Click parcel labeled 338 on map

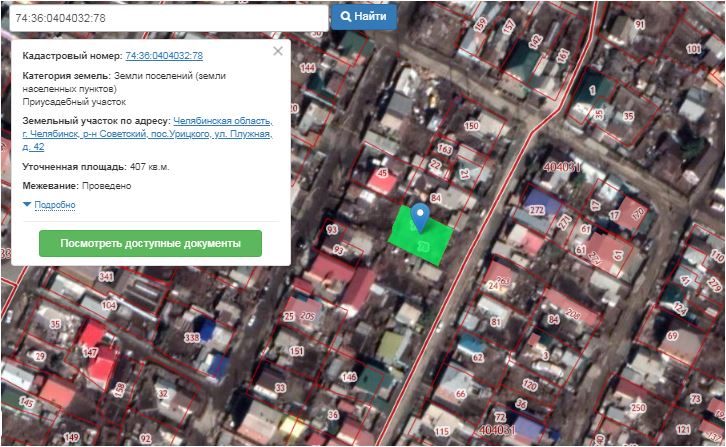(x=192, y=340)
